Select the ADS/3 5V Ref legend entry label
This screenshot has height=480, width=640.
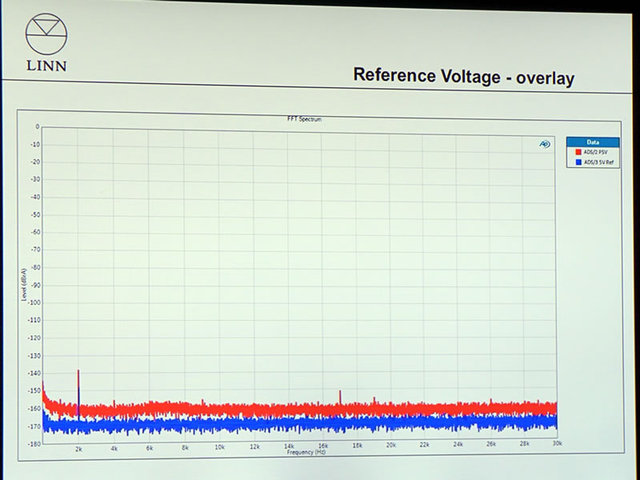[600, 161]
